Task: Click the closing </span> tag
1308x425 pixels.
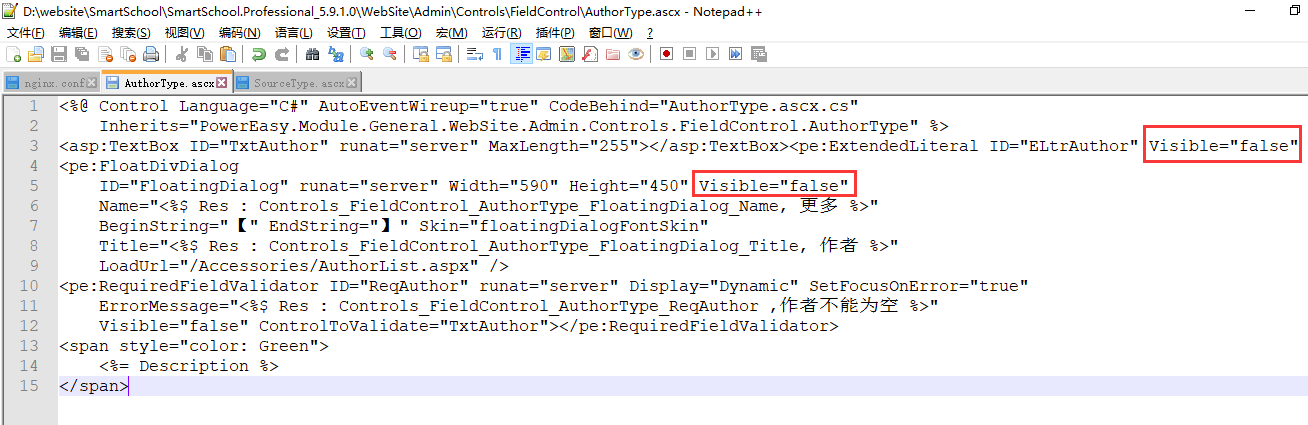Action: tap(94, 386)
